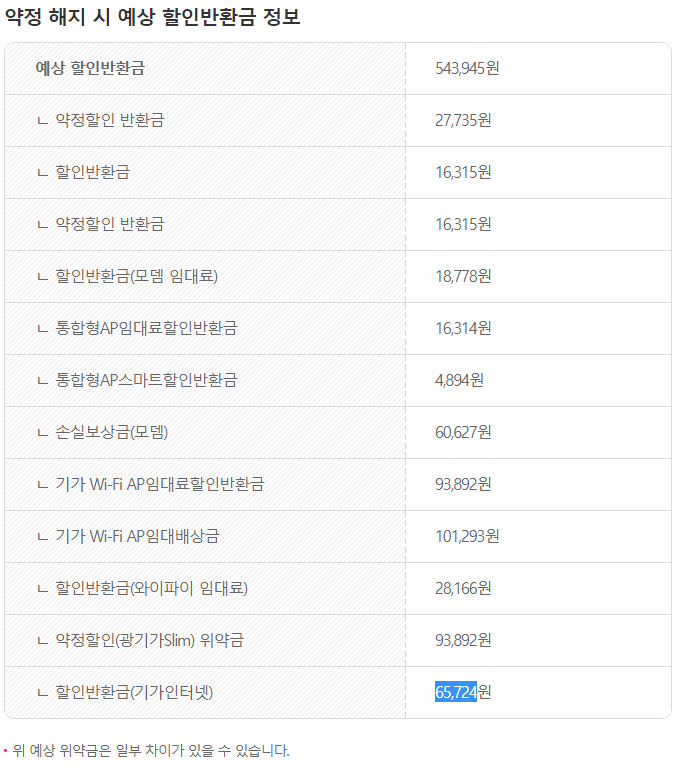
Task: Click the 18,778원 amount
Action: tap(463, 276)
